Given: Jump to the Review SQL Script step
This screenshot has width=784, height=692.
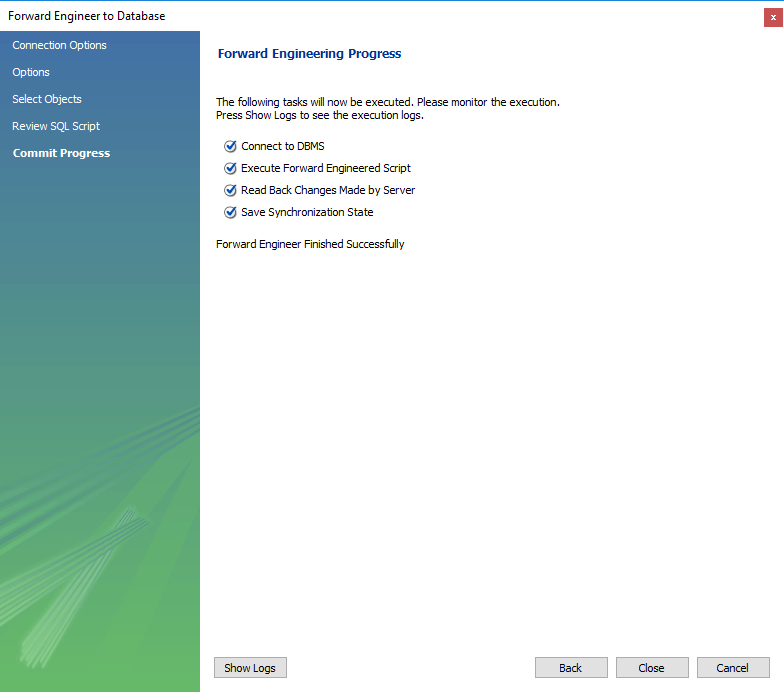Looking at the screenshot, I should click(x=56, y=126).
